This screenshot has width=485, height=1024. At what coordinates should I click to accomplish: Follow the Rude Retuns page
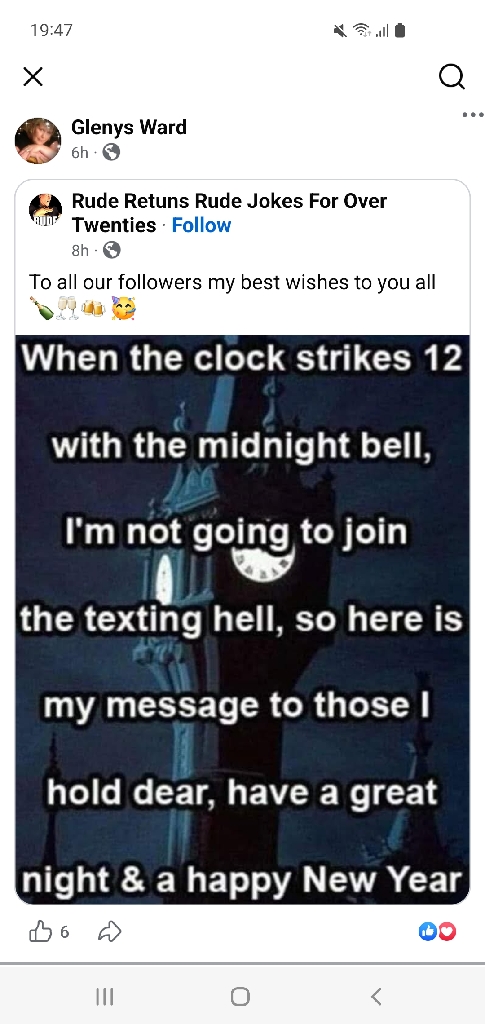click(x=201, y=225)
